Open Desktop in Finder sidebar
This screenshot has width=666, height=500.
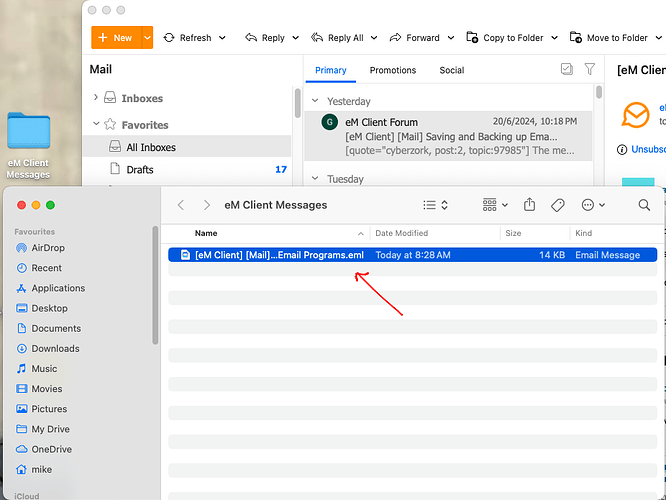click(x=42, y=308)
